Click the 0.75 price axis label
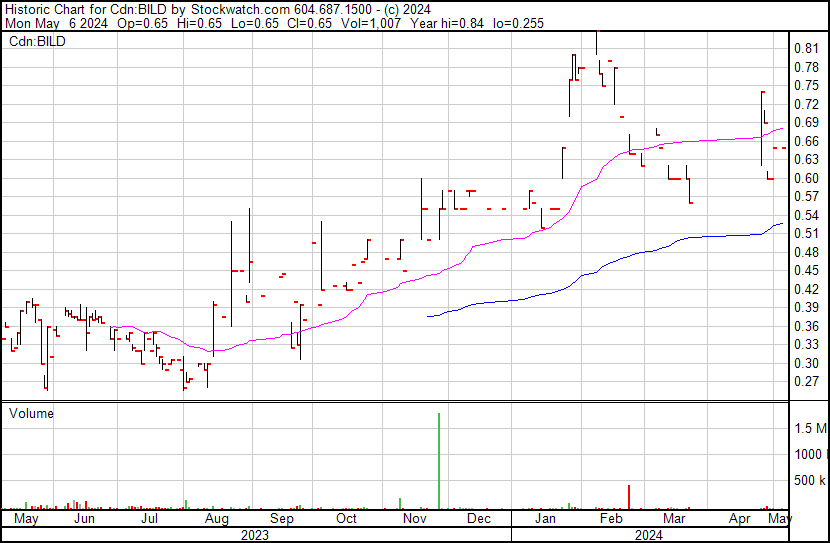830x543 pixels. (806, 86)
